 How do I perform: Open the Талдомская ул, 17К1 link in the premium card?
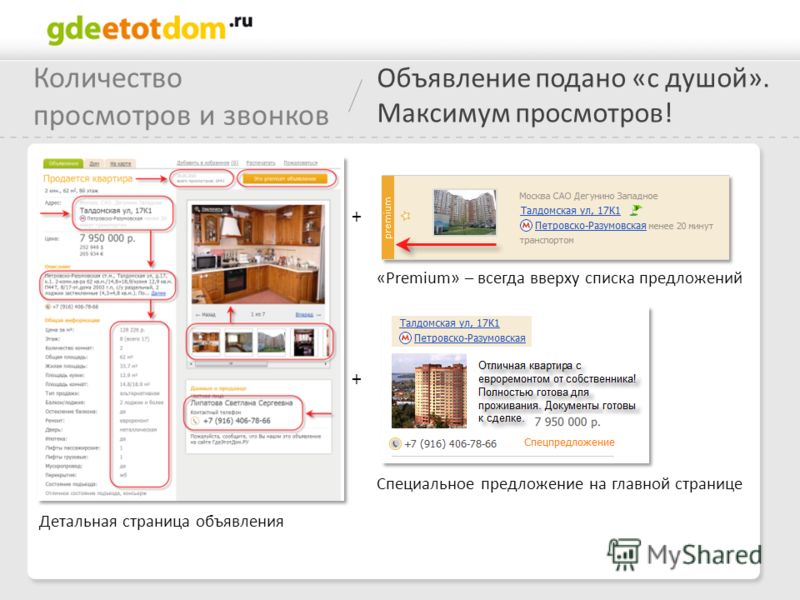[x=570, y=210]
